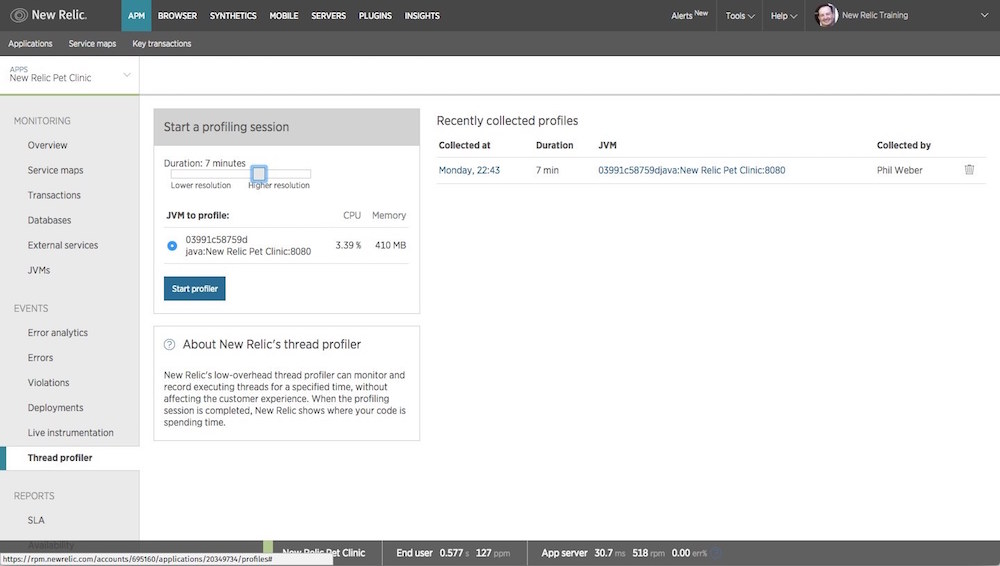Click the New Relic logo

tap(49, 15)
